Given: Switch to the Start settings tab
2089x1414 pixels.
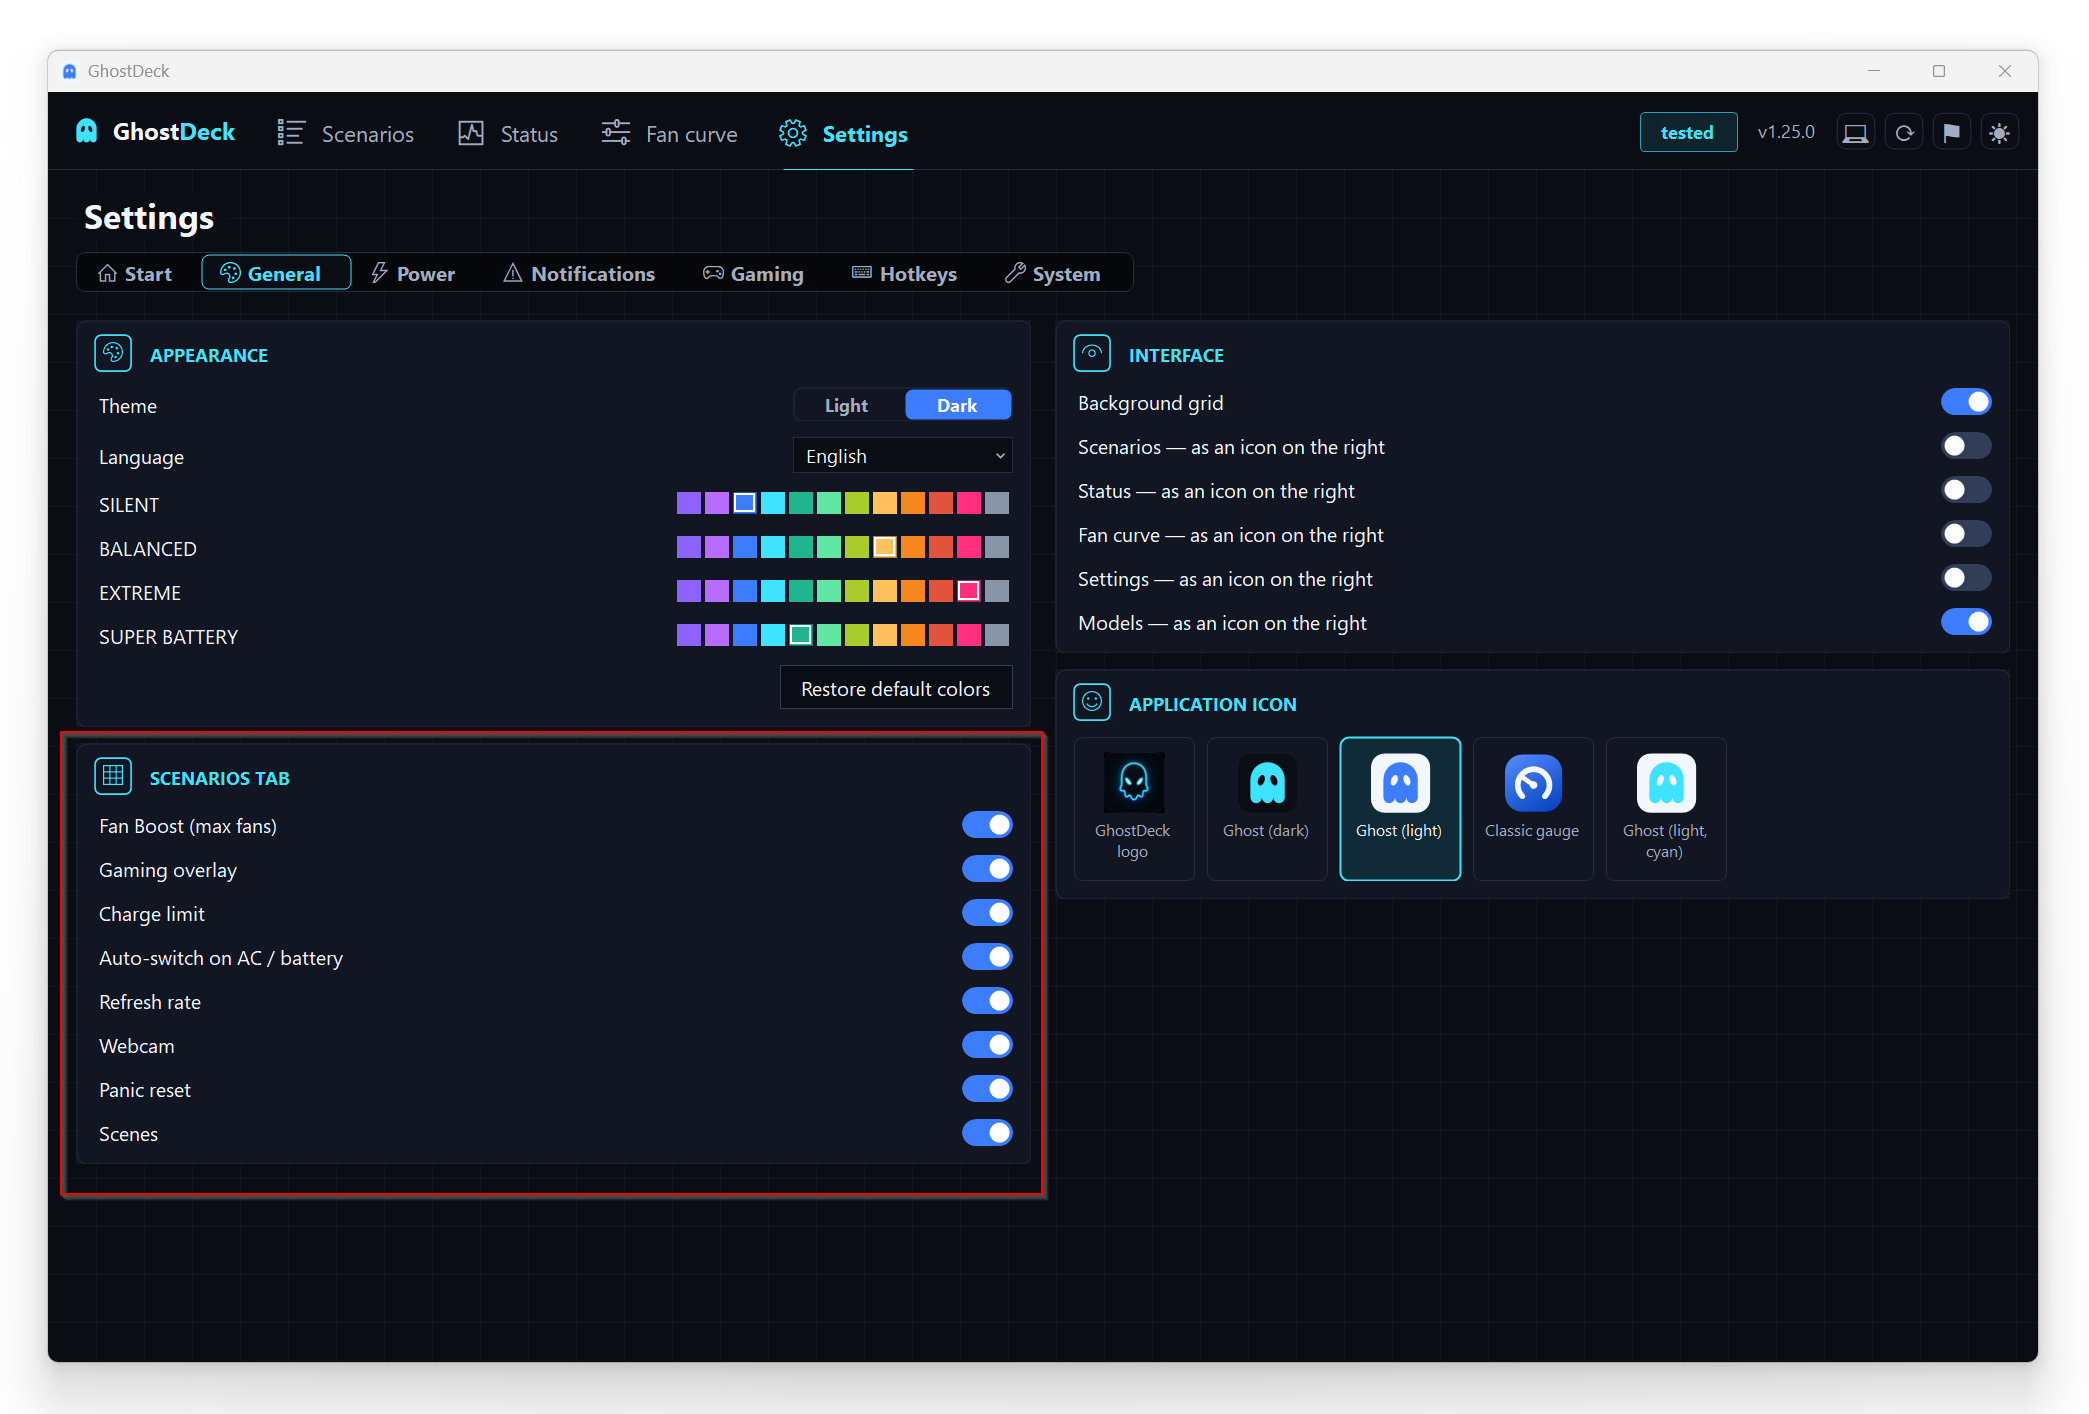Looking at the screenshot, I should [135, 274].
